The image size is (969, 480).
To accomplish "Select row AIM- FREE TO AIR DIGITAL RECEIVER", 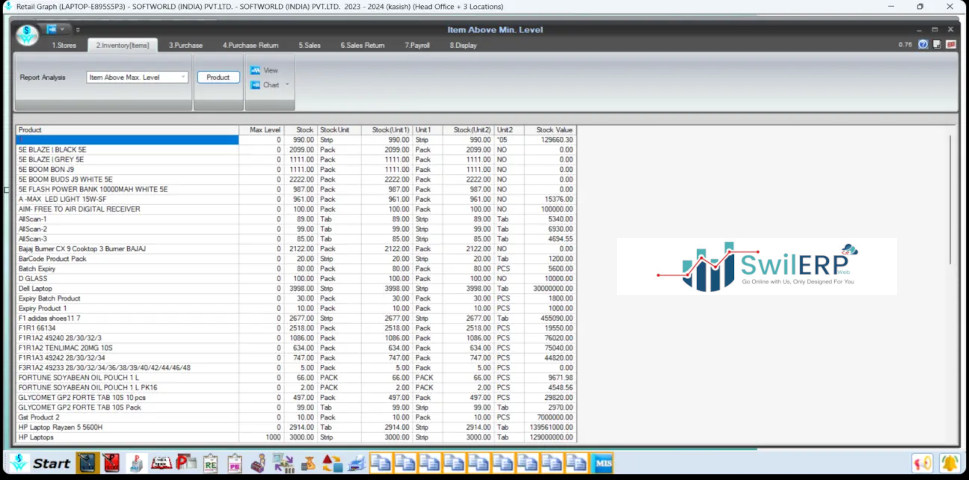I will pyautogui.click(x=296, y=209).
